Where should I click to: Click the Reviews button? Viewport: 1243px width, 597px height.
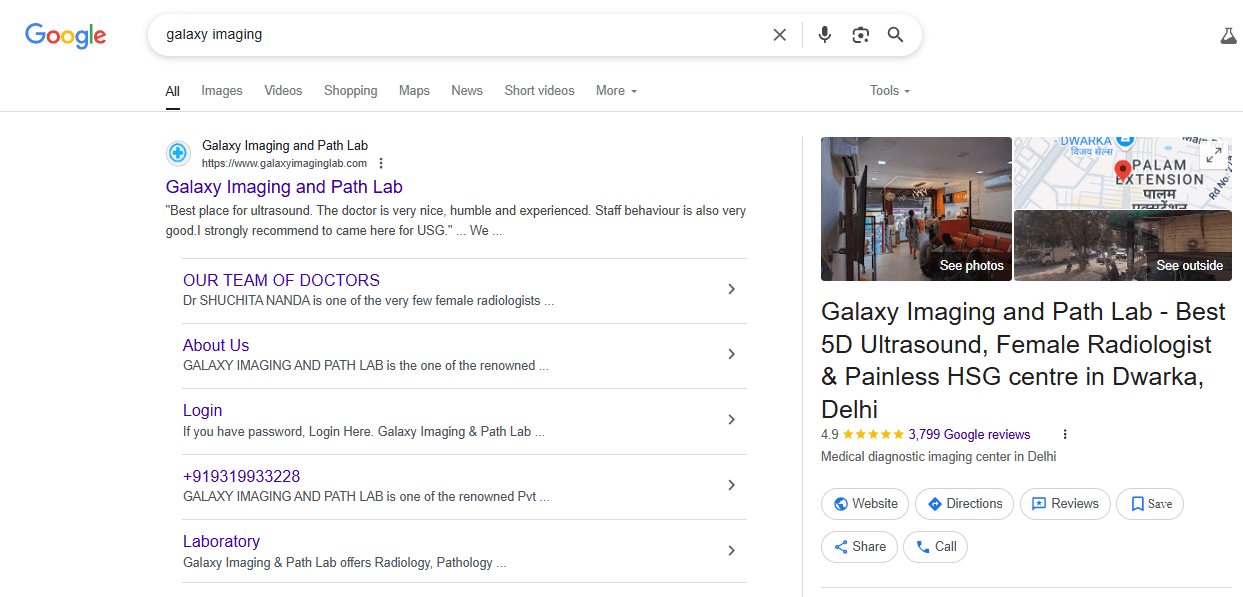point(1065,504)
